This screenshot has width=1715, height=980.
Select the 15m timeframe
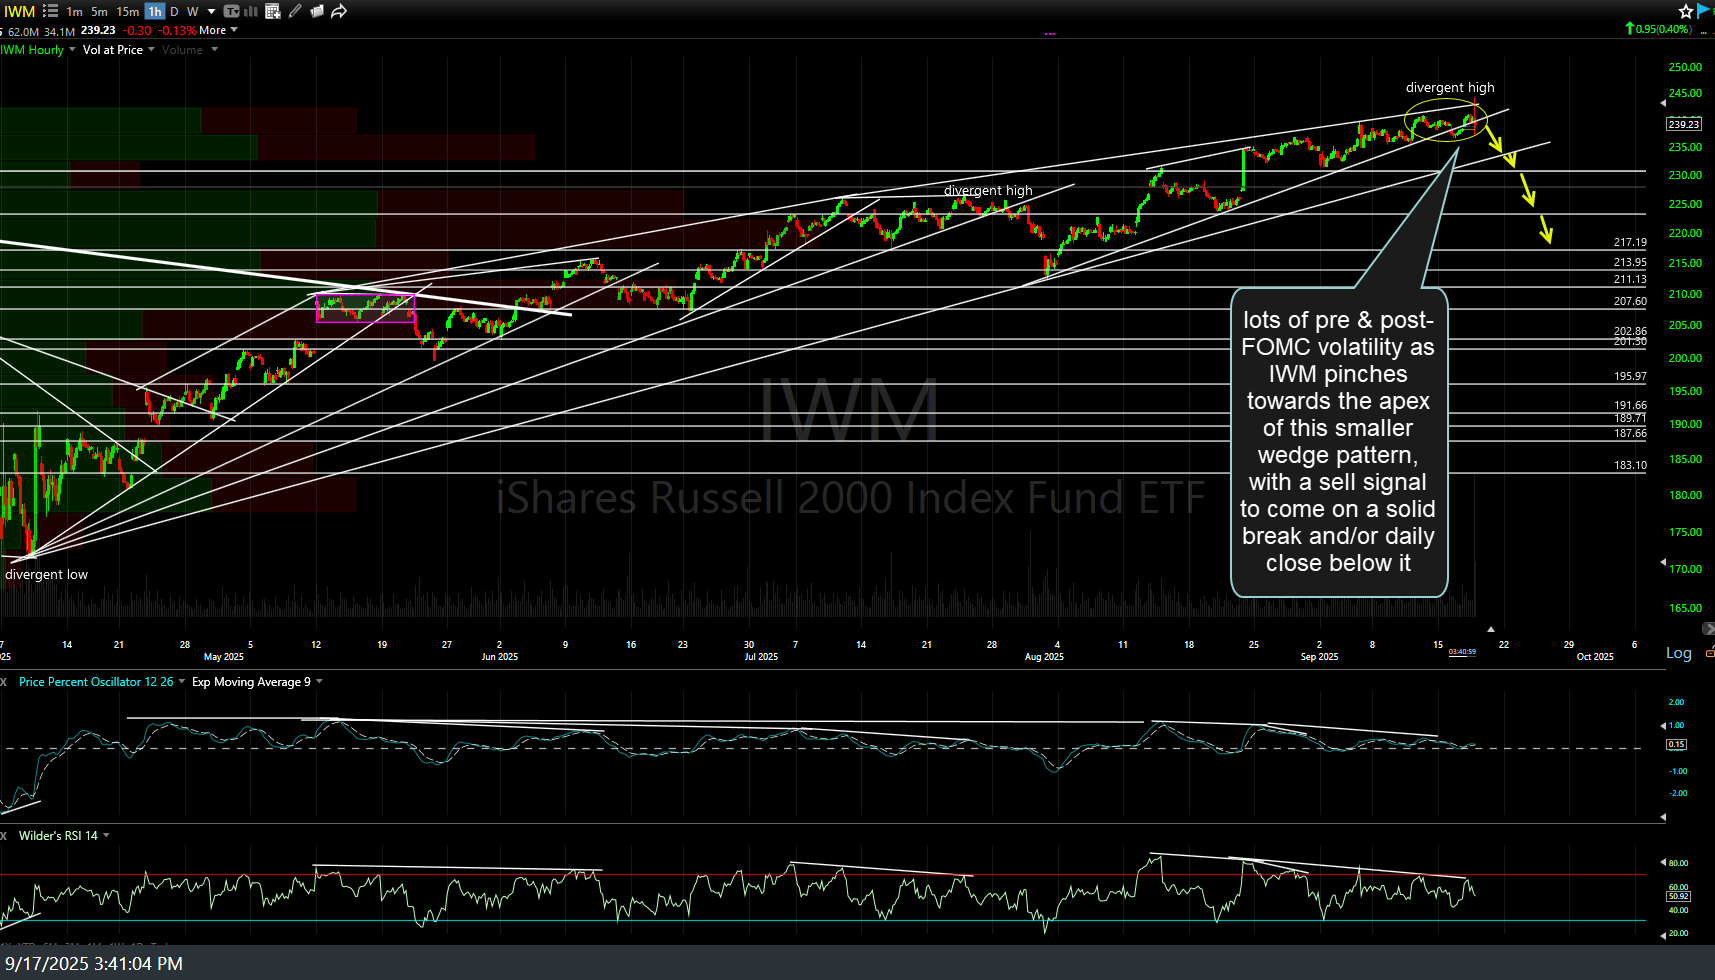(x=126, y=11)
